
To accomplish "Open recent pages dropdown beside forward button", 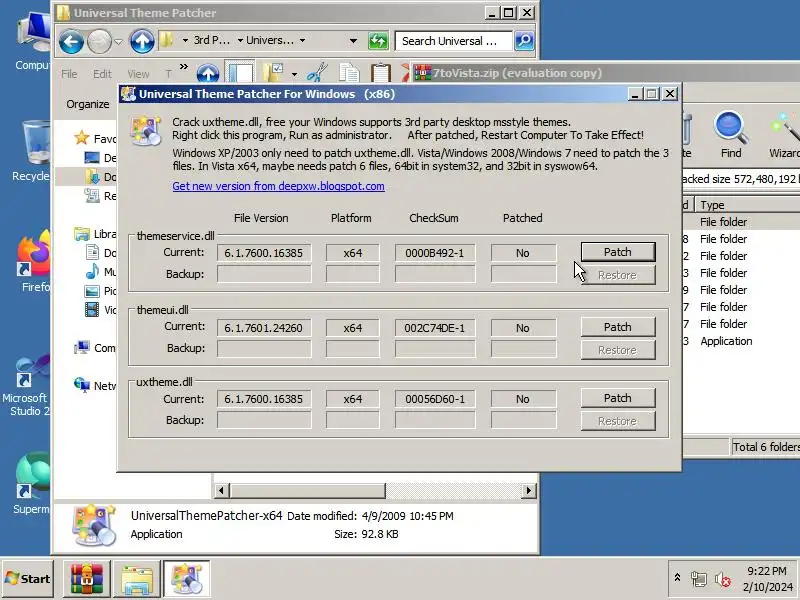I will [118, 42].
